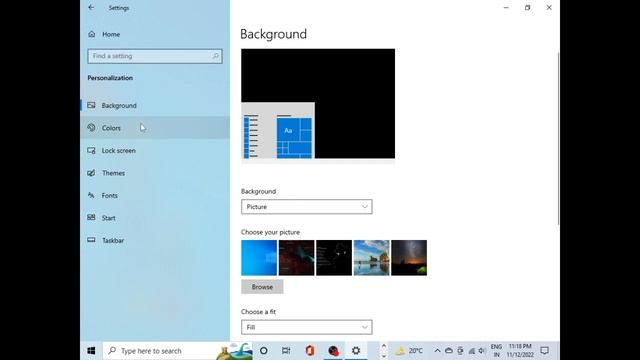The width and height of the screenshot is (640, 360).
Task: Click the doodle image in taskbar search box
Action: tap(235, 351)
